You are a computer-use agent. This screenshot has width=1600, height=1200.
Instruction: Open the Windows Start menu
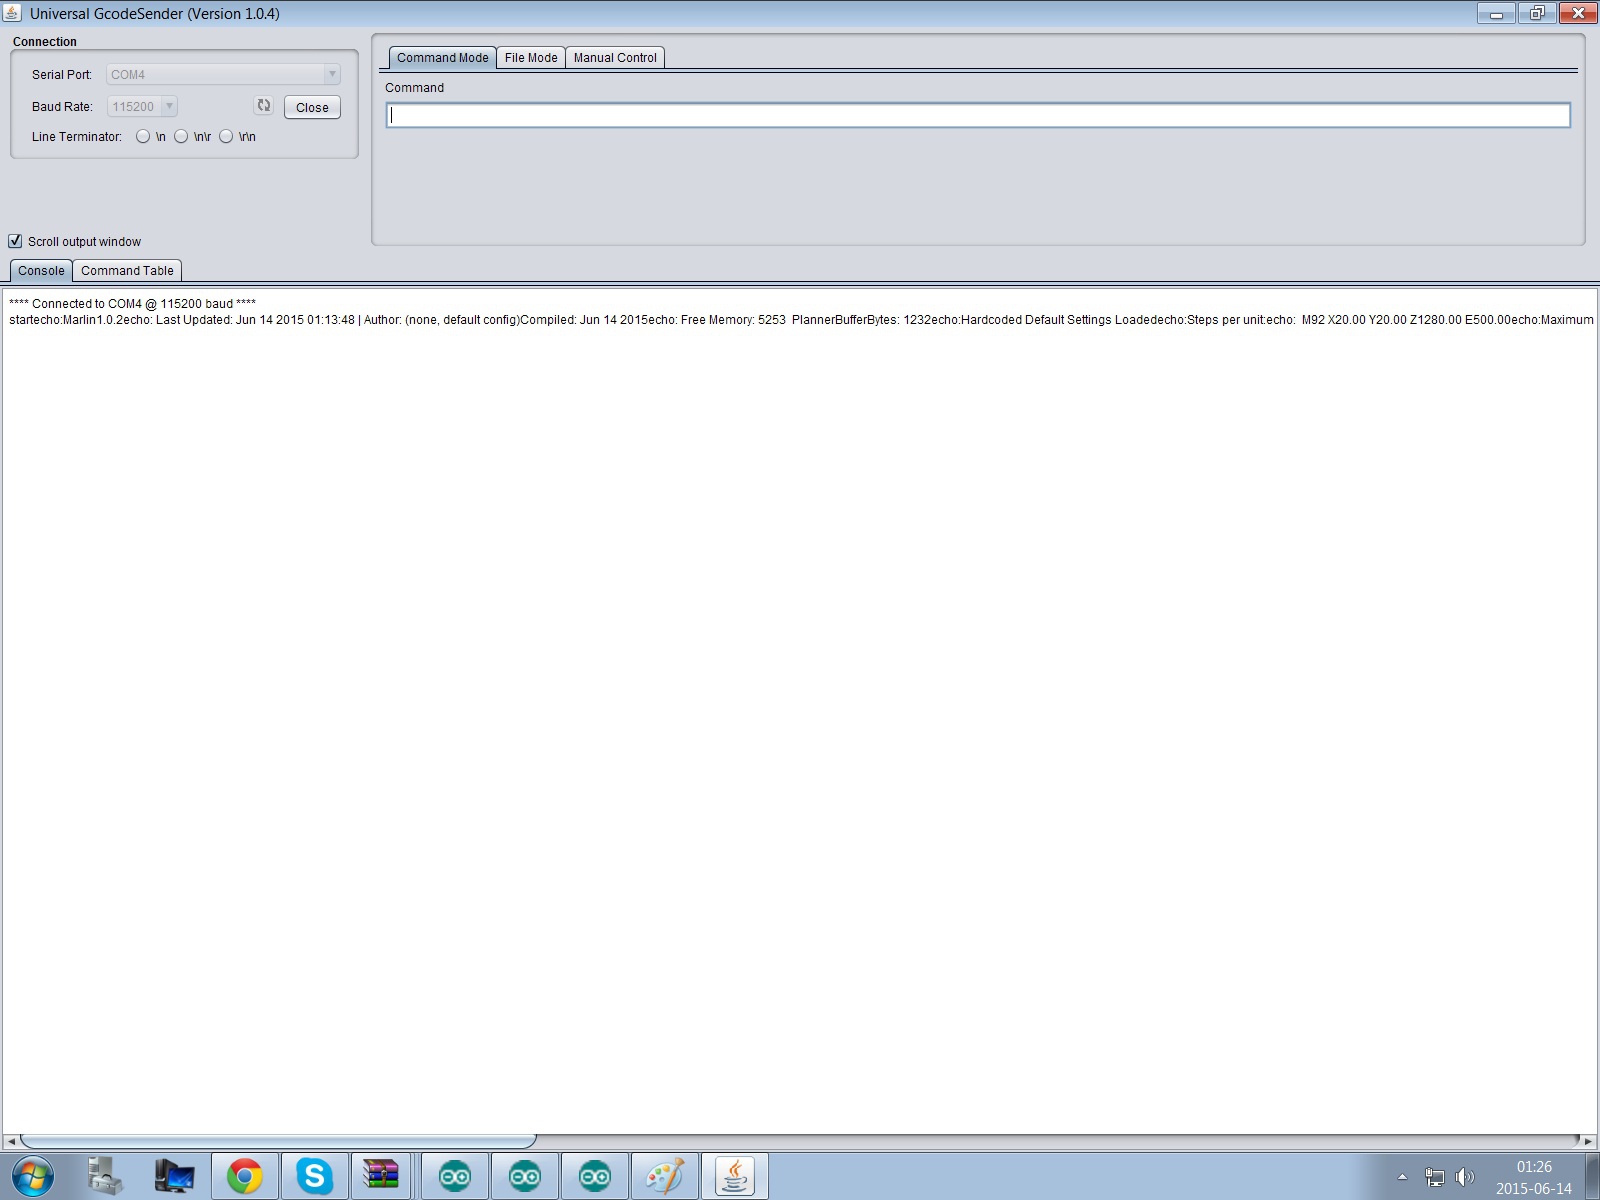[33, 1176]
